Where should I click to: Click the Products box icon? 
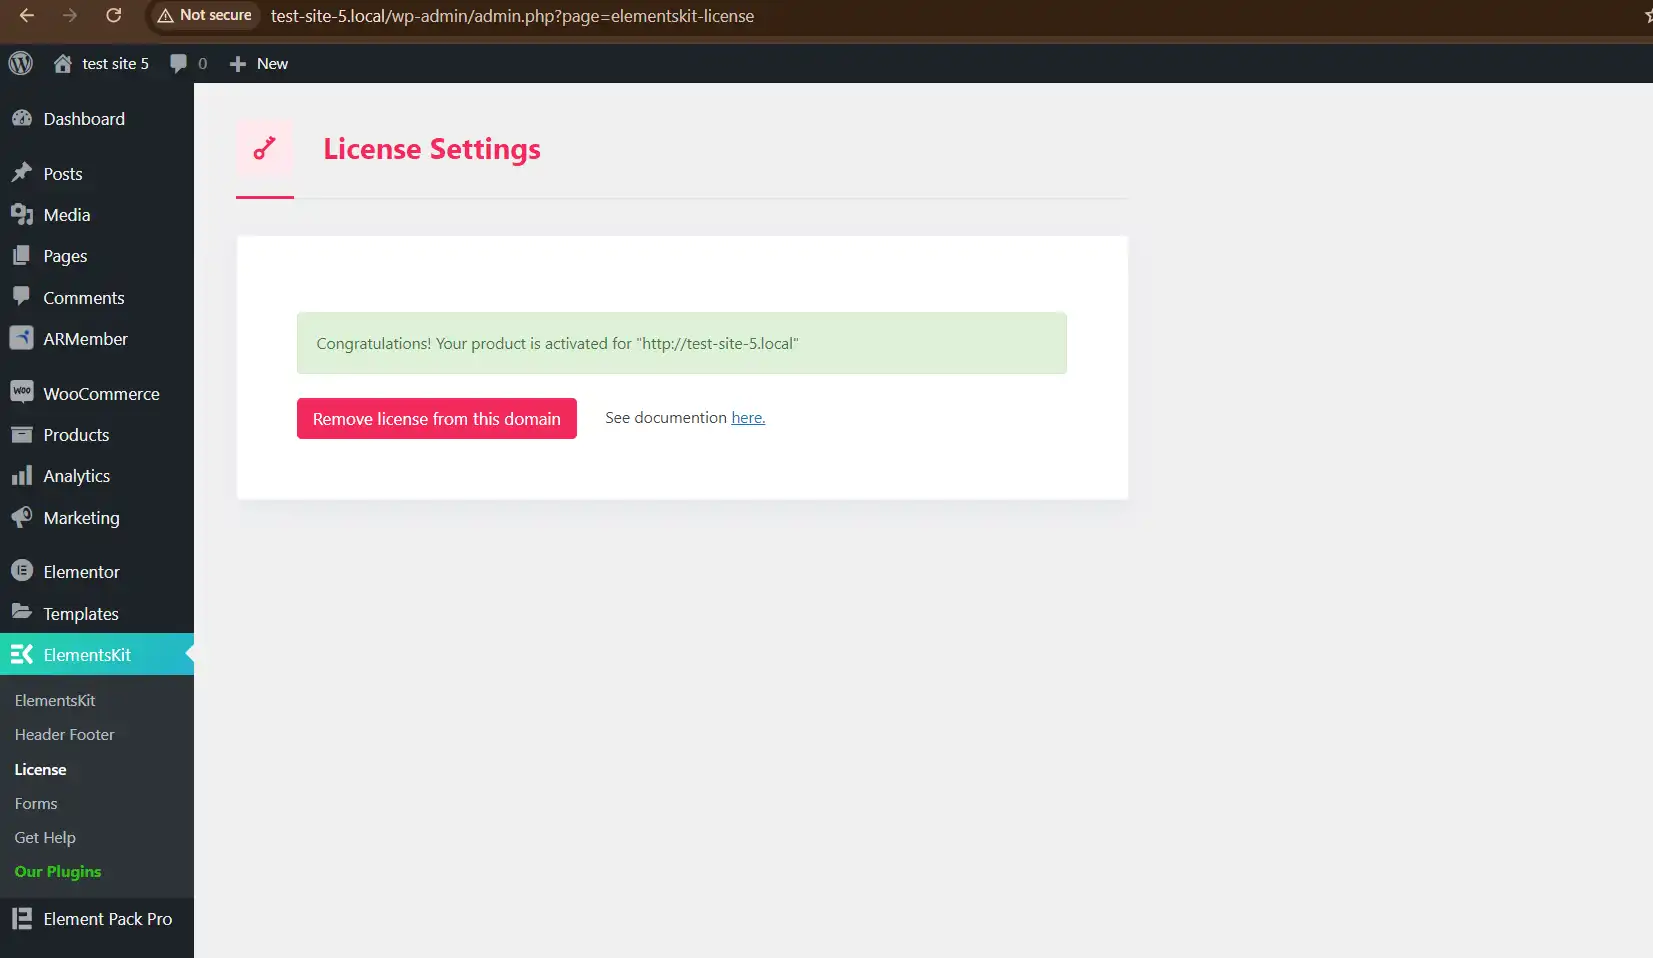click(21, 434)
